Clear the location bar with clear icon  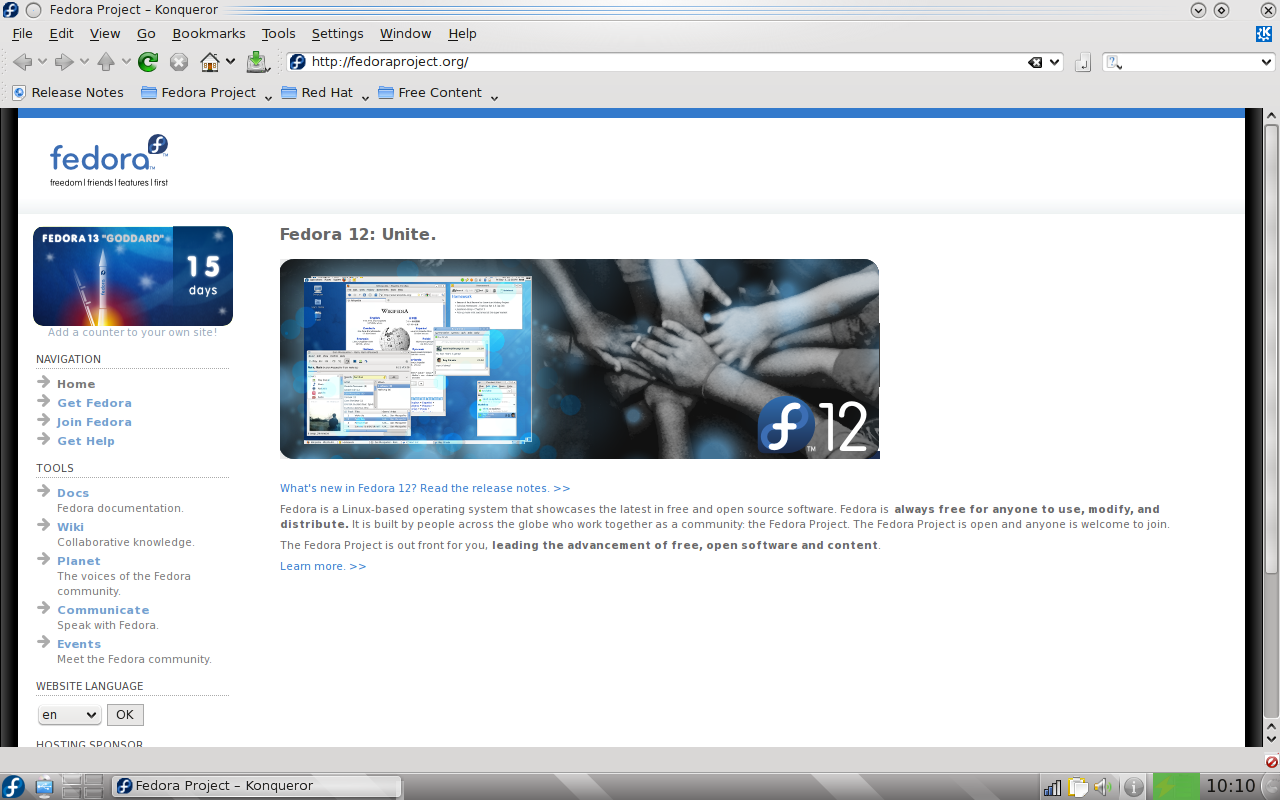[x=1035, y=62]
